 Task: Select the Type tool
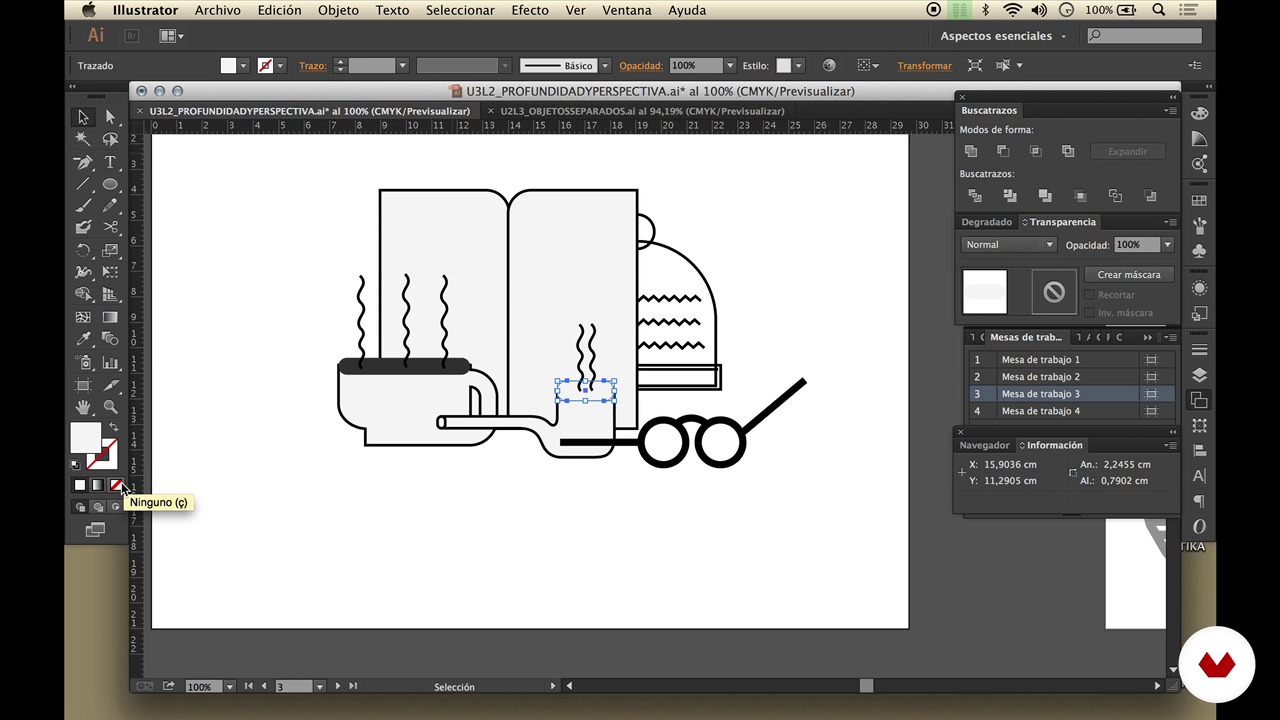[110, 162]
